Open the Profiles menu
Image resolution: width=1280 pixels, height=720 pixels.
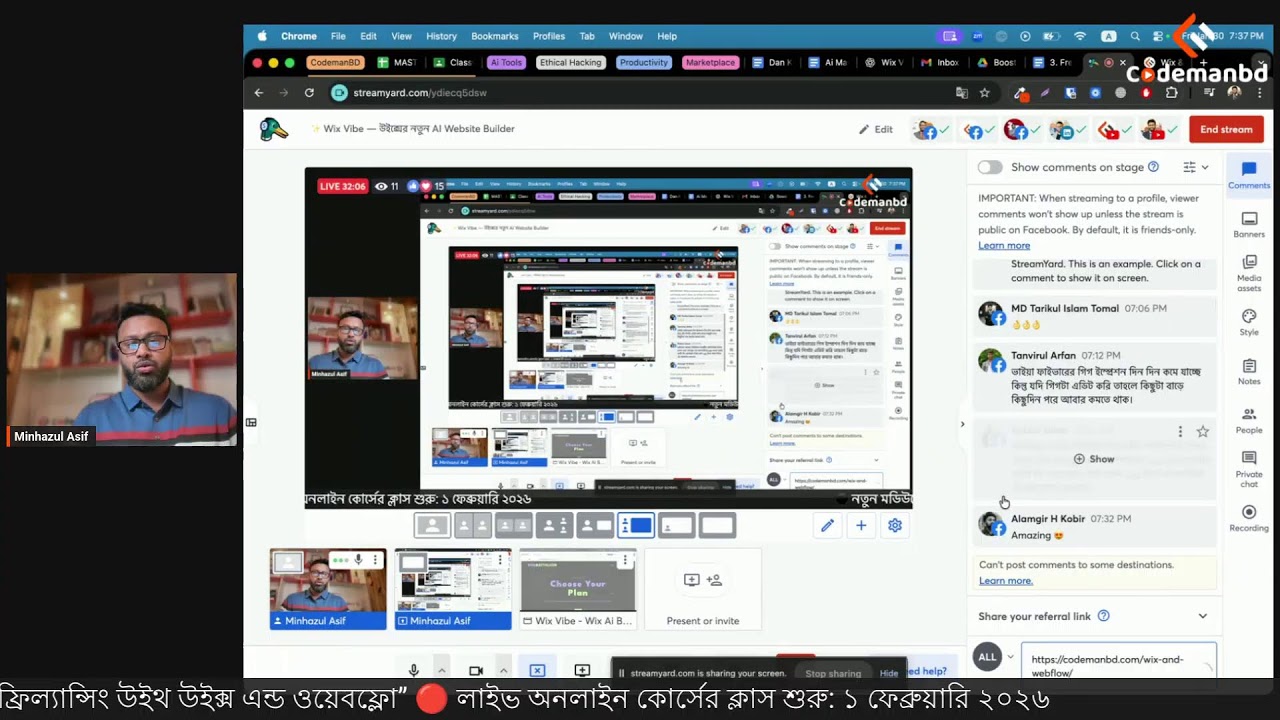coord(549,36)
